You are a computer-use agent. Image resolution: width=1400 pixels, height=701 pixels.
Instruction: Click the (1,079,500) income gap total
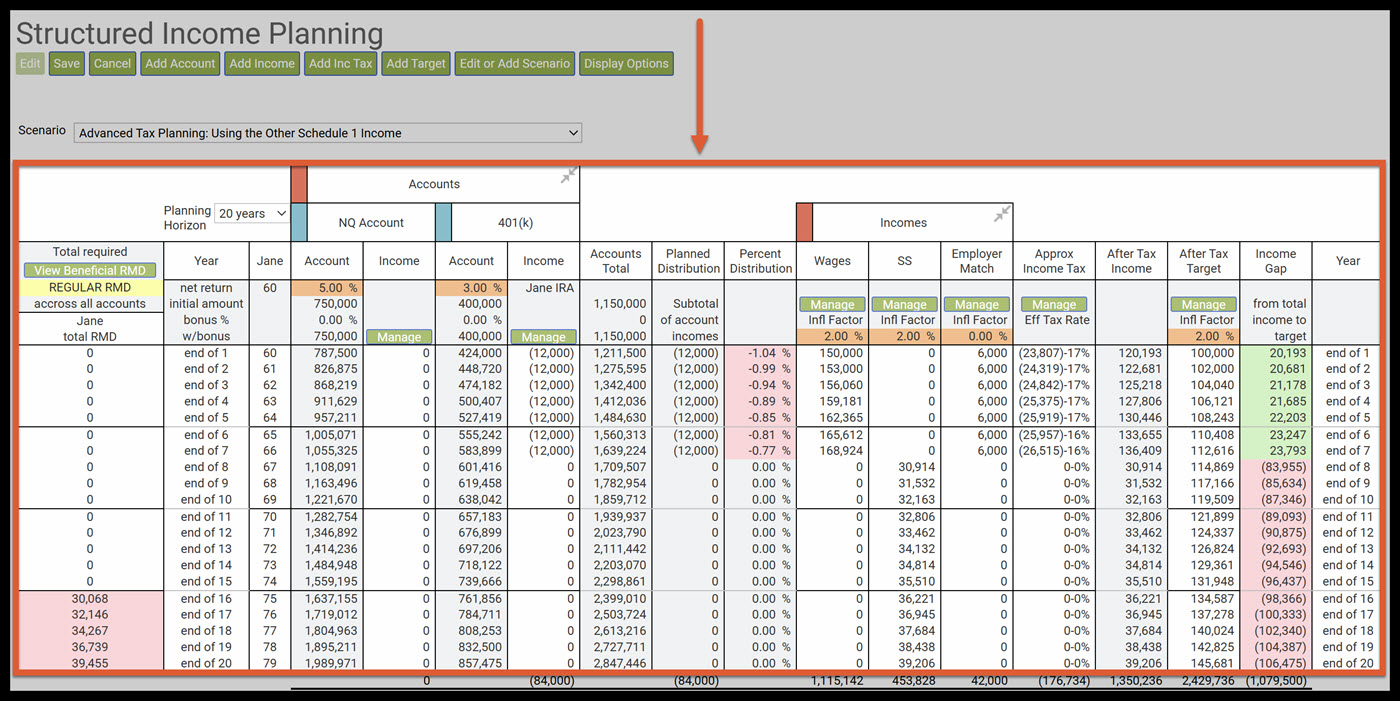(1275, 681)
